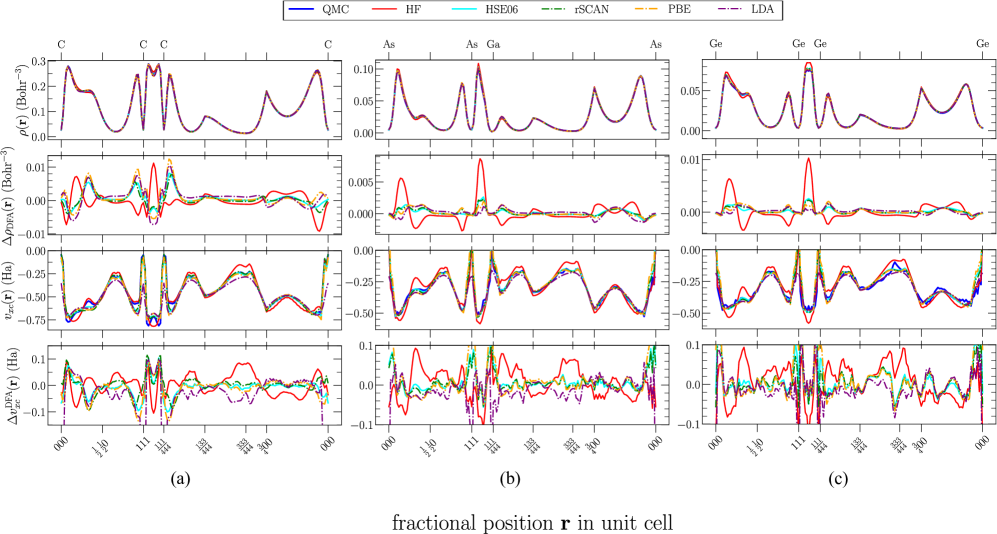Click the third-row subplot in the right column

[849, 285]
